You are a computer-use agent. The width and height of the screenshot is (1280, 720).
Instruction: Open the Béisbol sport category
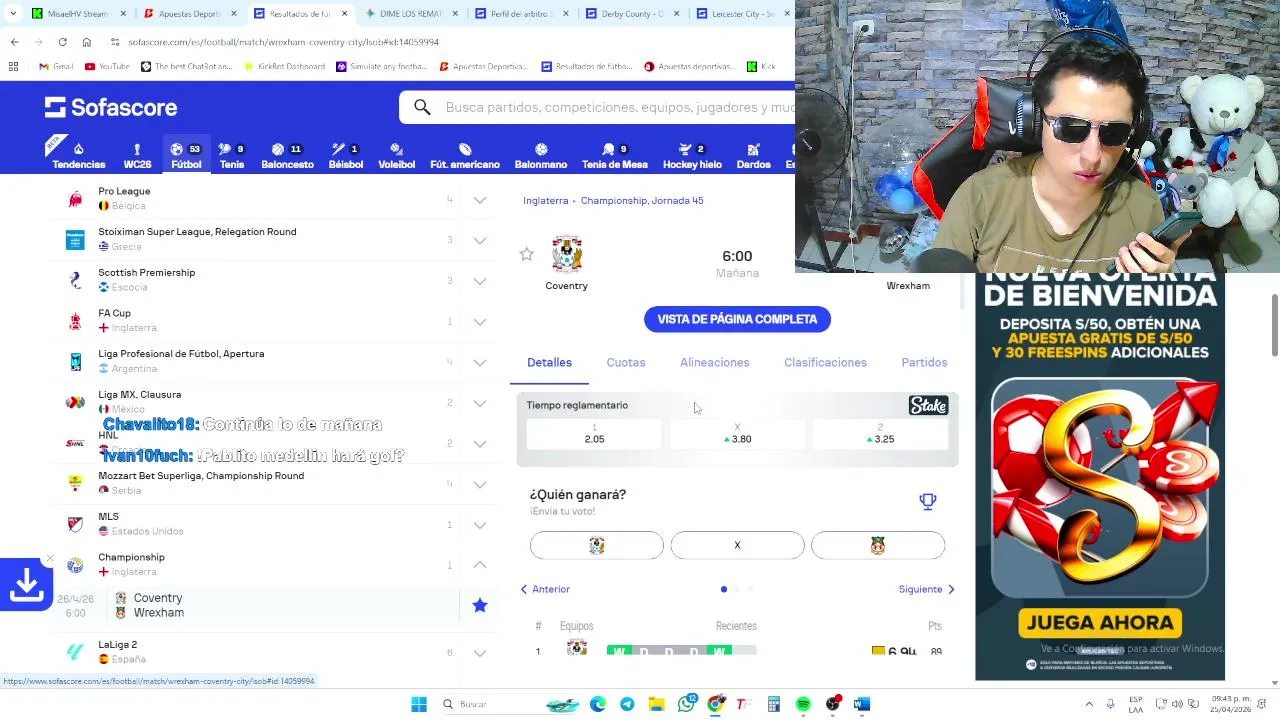coord(346,155)
